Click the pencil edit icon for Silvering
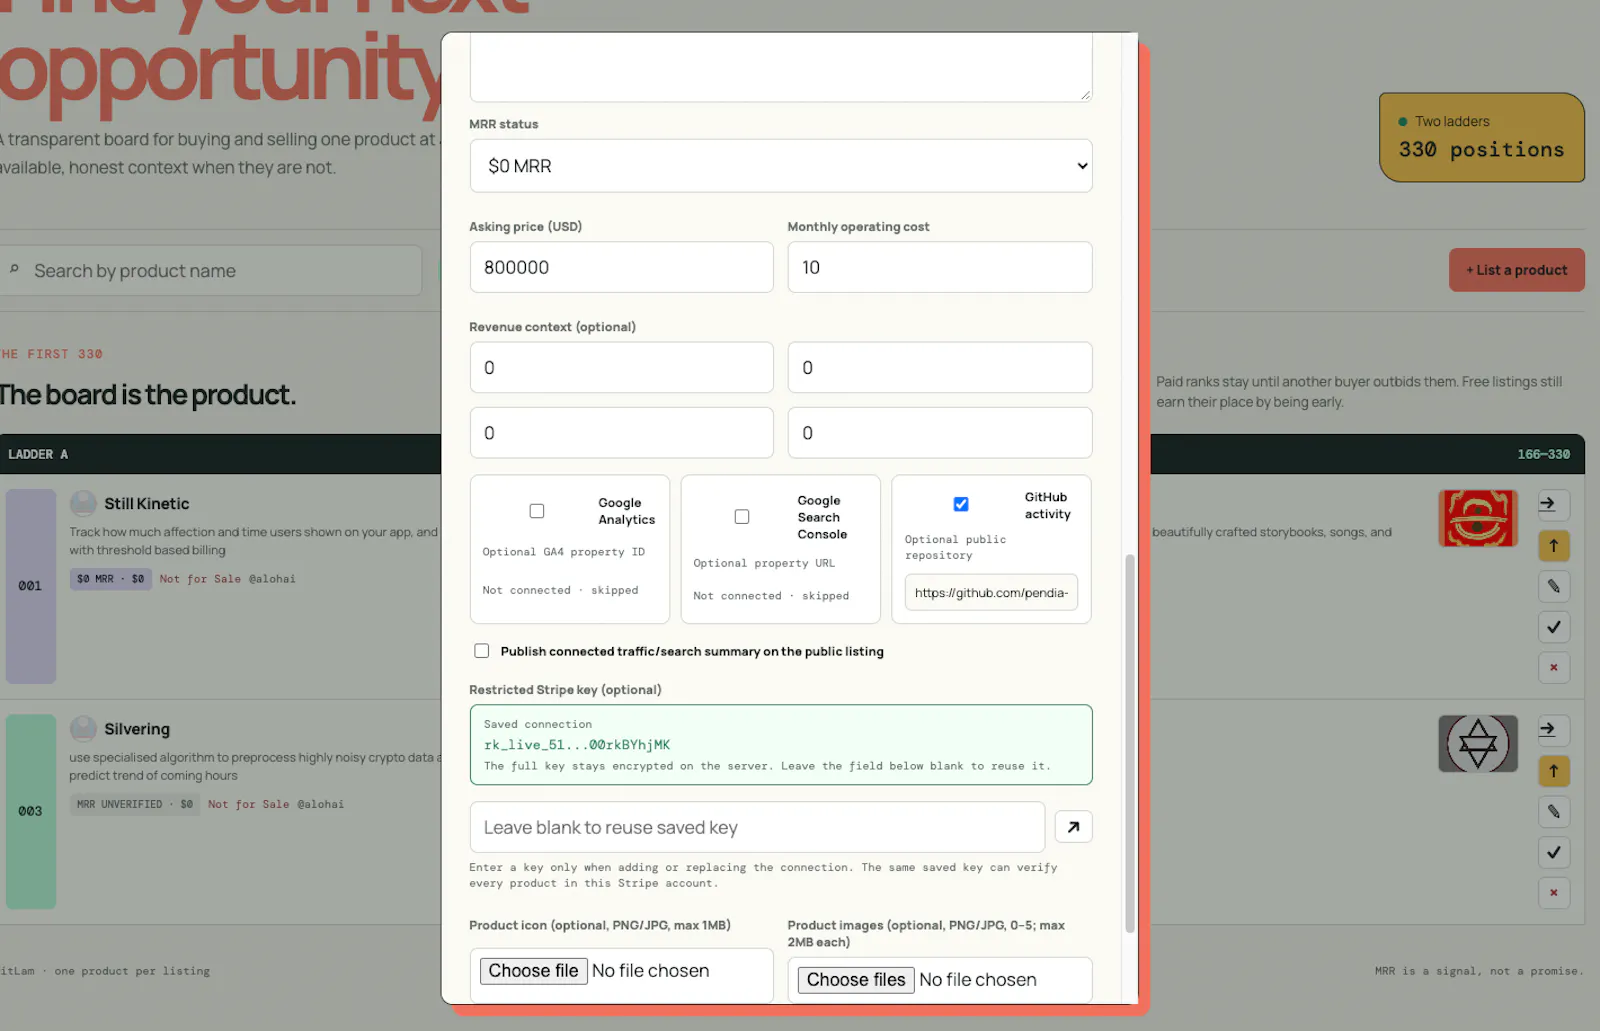The image size is (1600, 1031). (x=1553, y=811)
